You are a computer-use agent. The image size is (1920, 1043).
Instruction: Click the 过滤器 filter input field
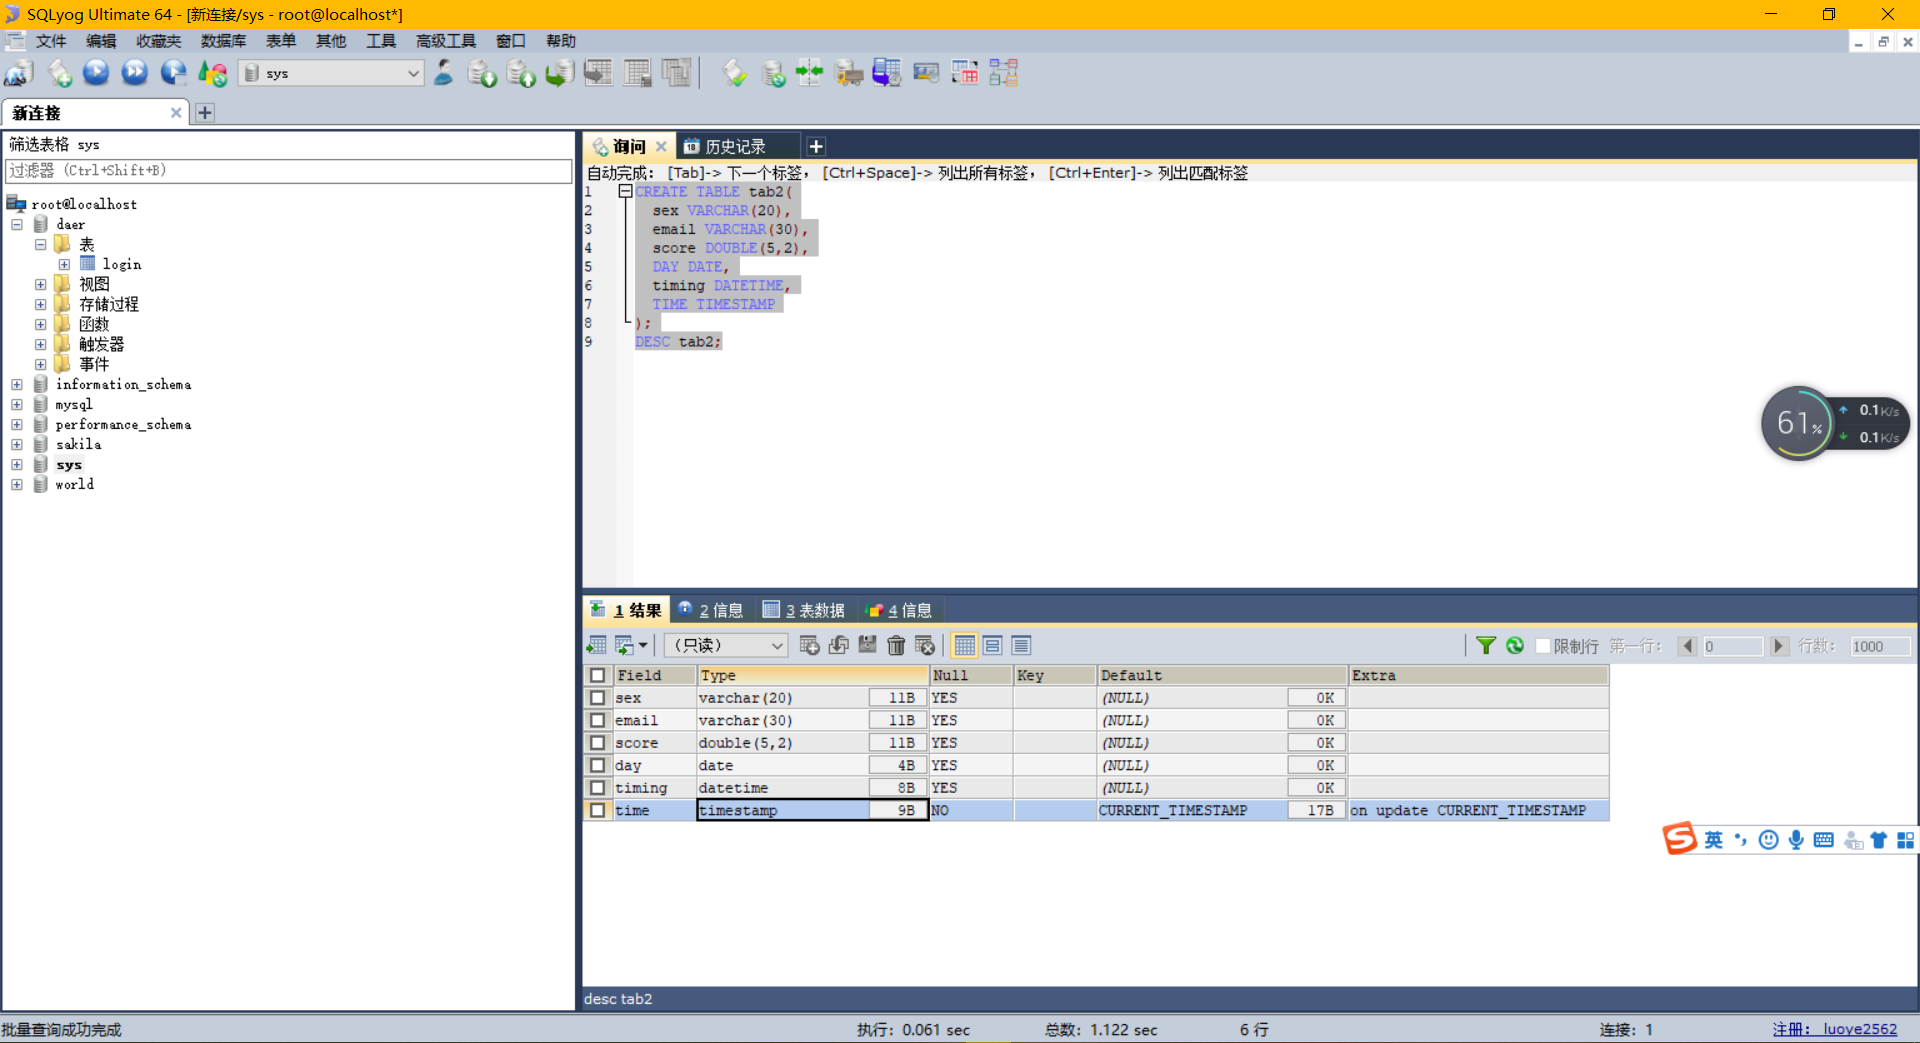pyautogui.click(x=288, y=171)
